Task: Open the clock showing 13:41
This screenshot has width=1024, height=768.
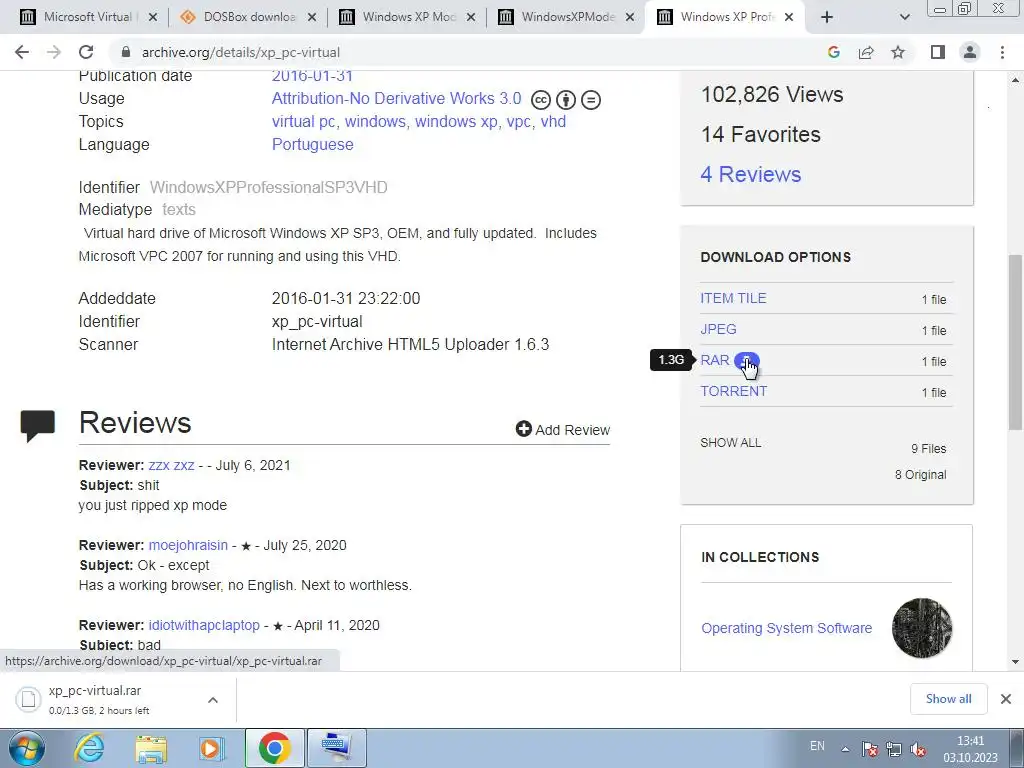Action: [x=970, y=749]
